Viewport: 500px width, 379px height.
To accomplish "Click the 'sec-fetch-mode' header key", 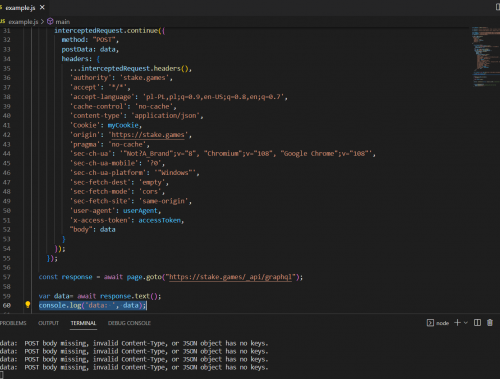I will [100, 192].
